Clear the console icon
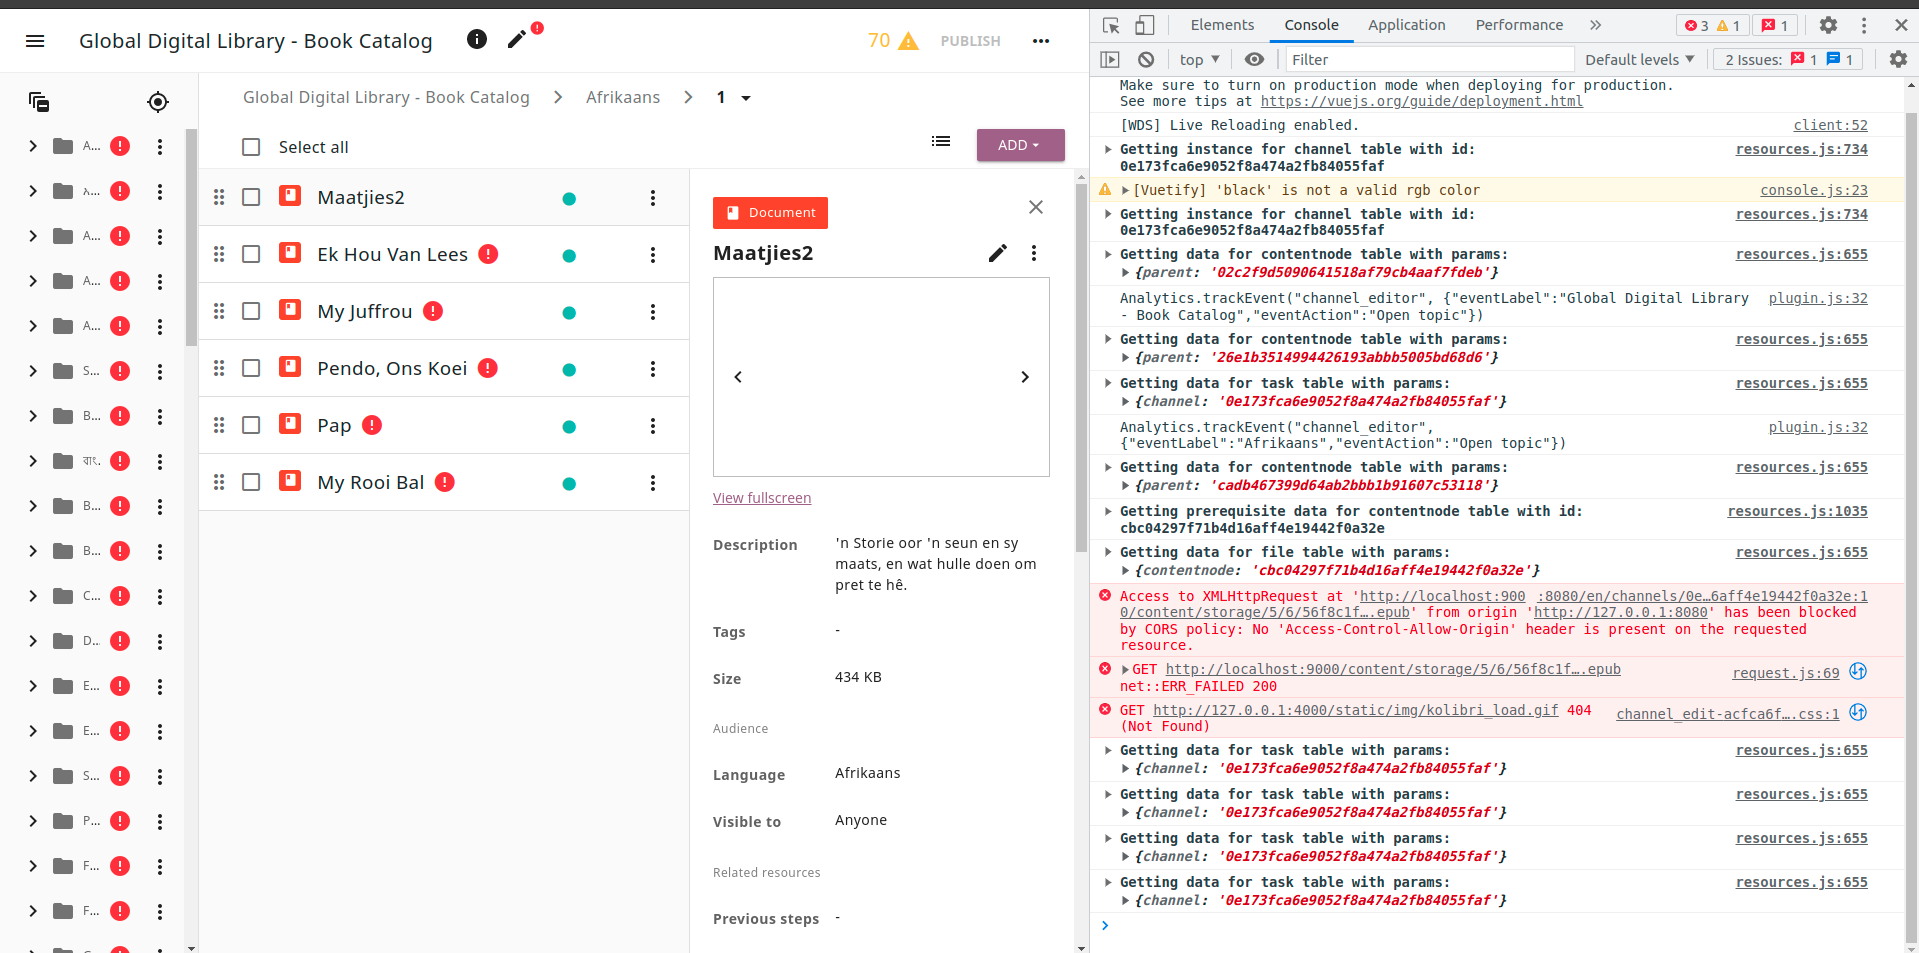 1146,59
